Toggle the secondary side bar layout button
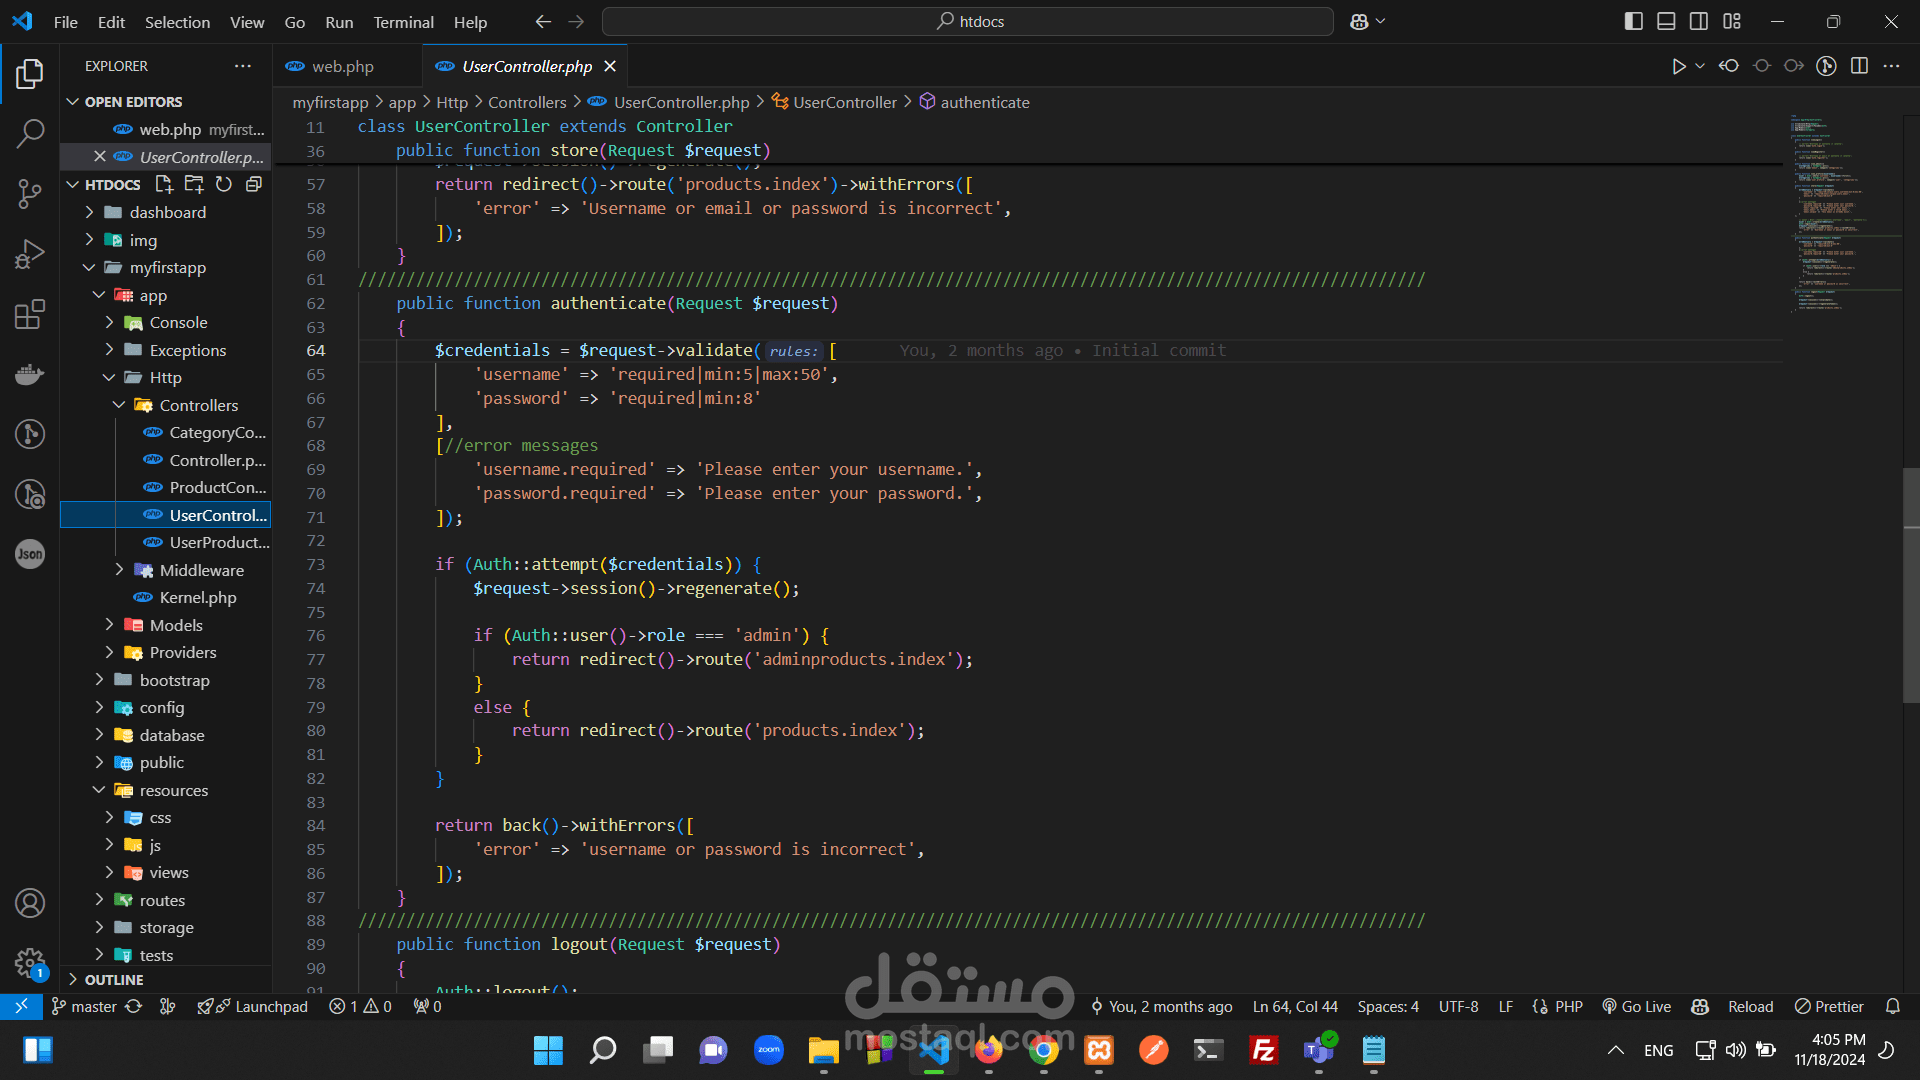The height and width of the screenshot is (1080, 1920). tap(1699, 21)
